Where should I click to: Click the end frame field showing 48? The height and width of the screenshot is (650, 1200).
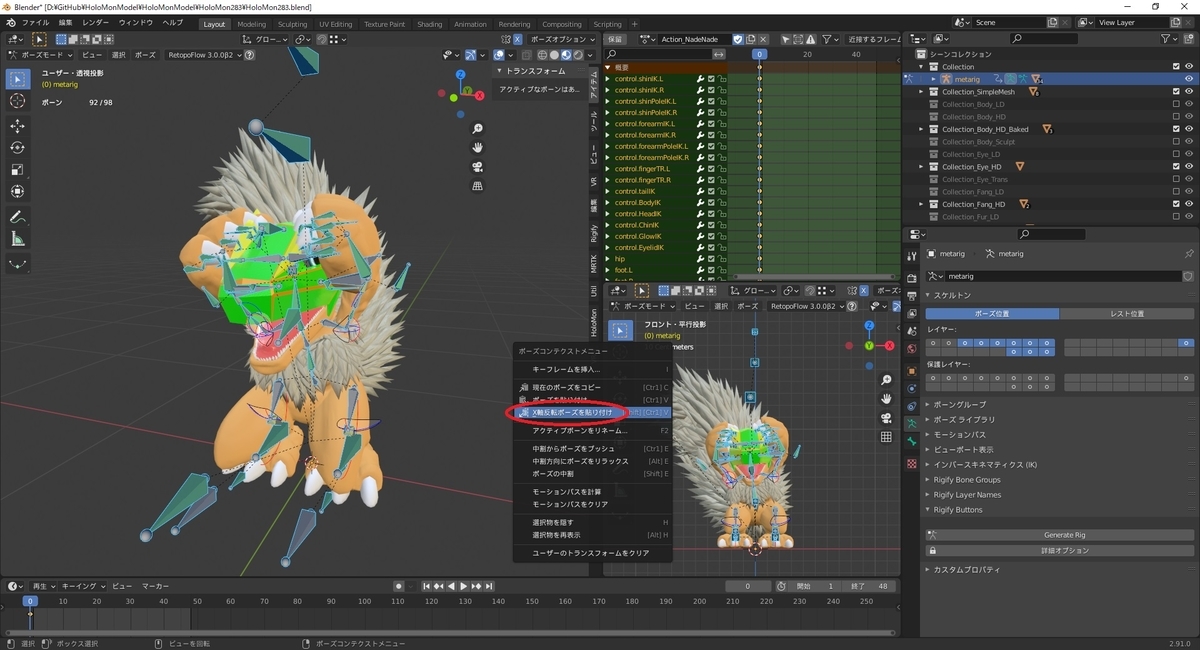[x=869, y=586]
